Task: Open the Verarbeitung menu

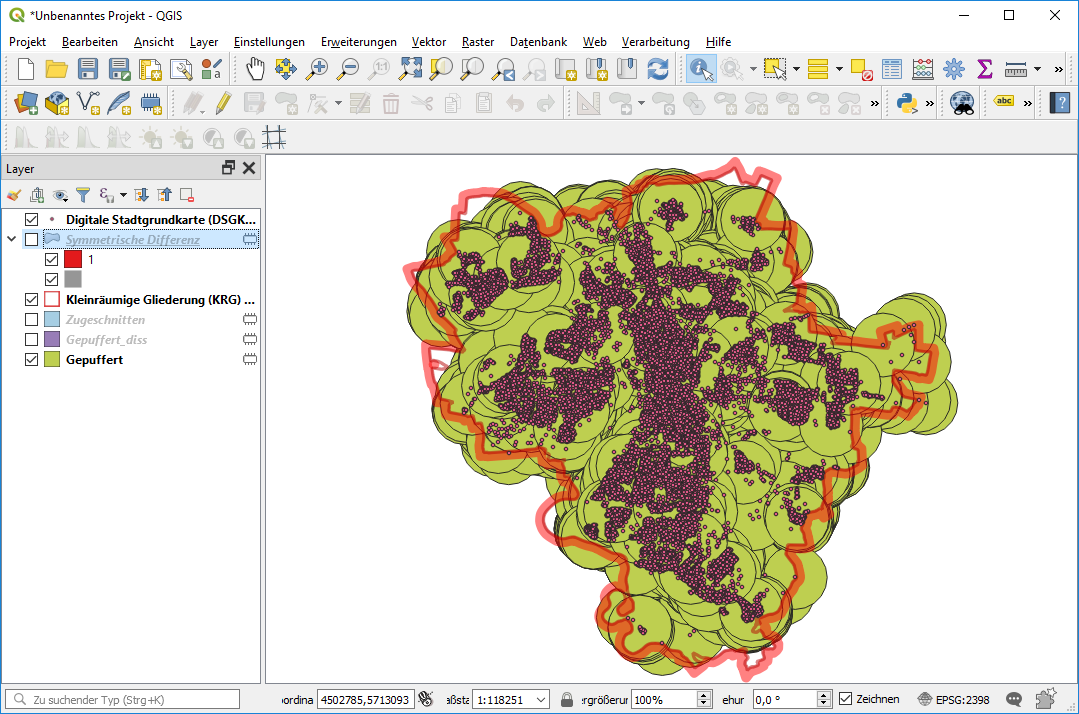Action: [655, 42]
